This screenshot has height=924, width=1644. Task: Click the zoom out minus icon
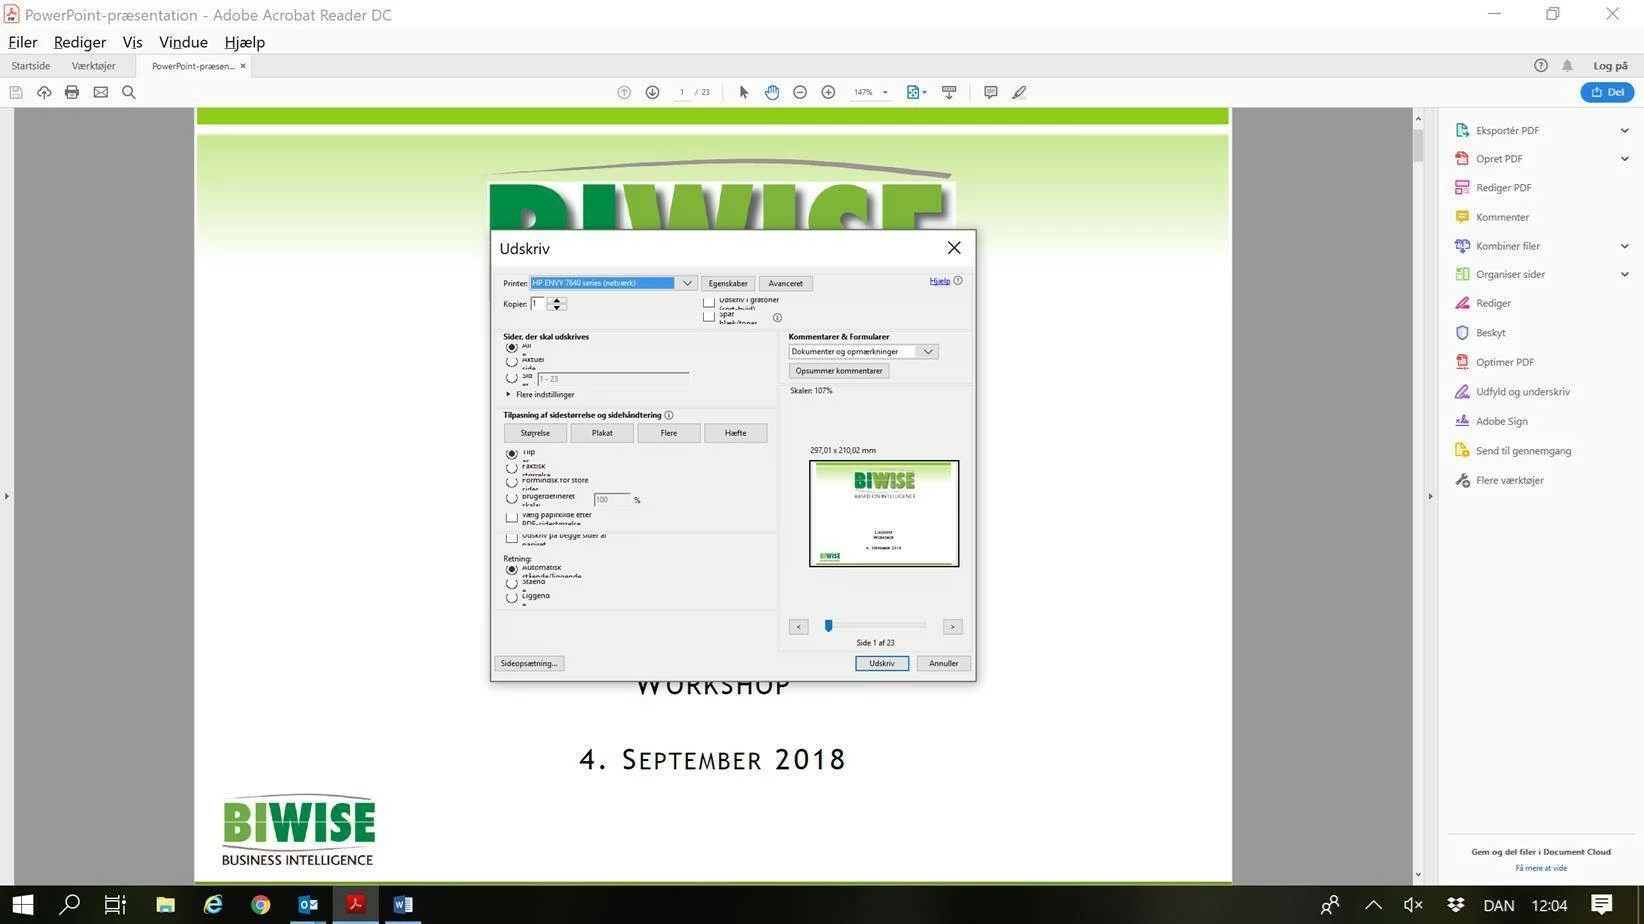(x=800, y=92)
